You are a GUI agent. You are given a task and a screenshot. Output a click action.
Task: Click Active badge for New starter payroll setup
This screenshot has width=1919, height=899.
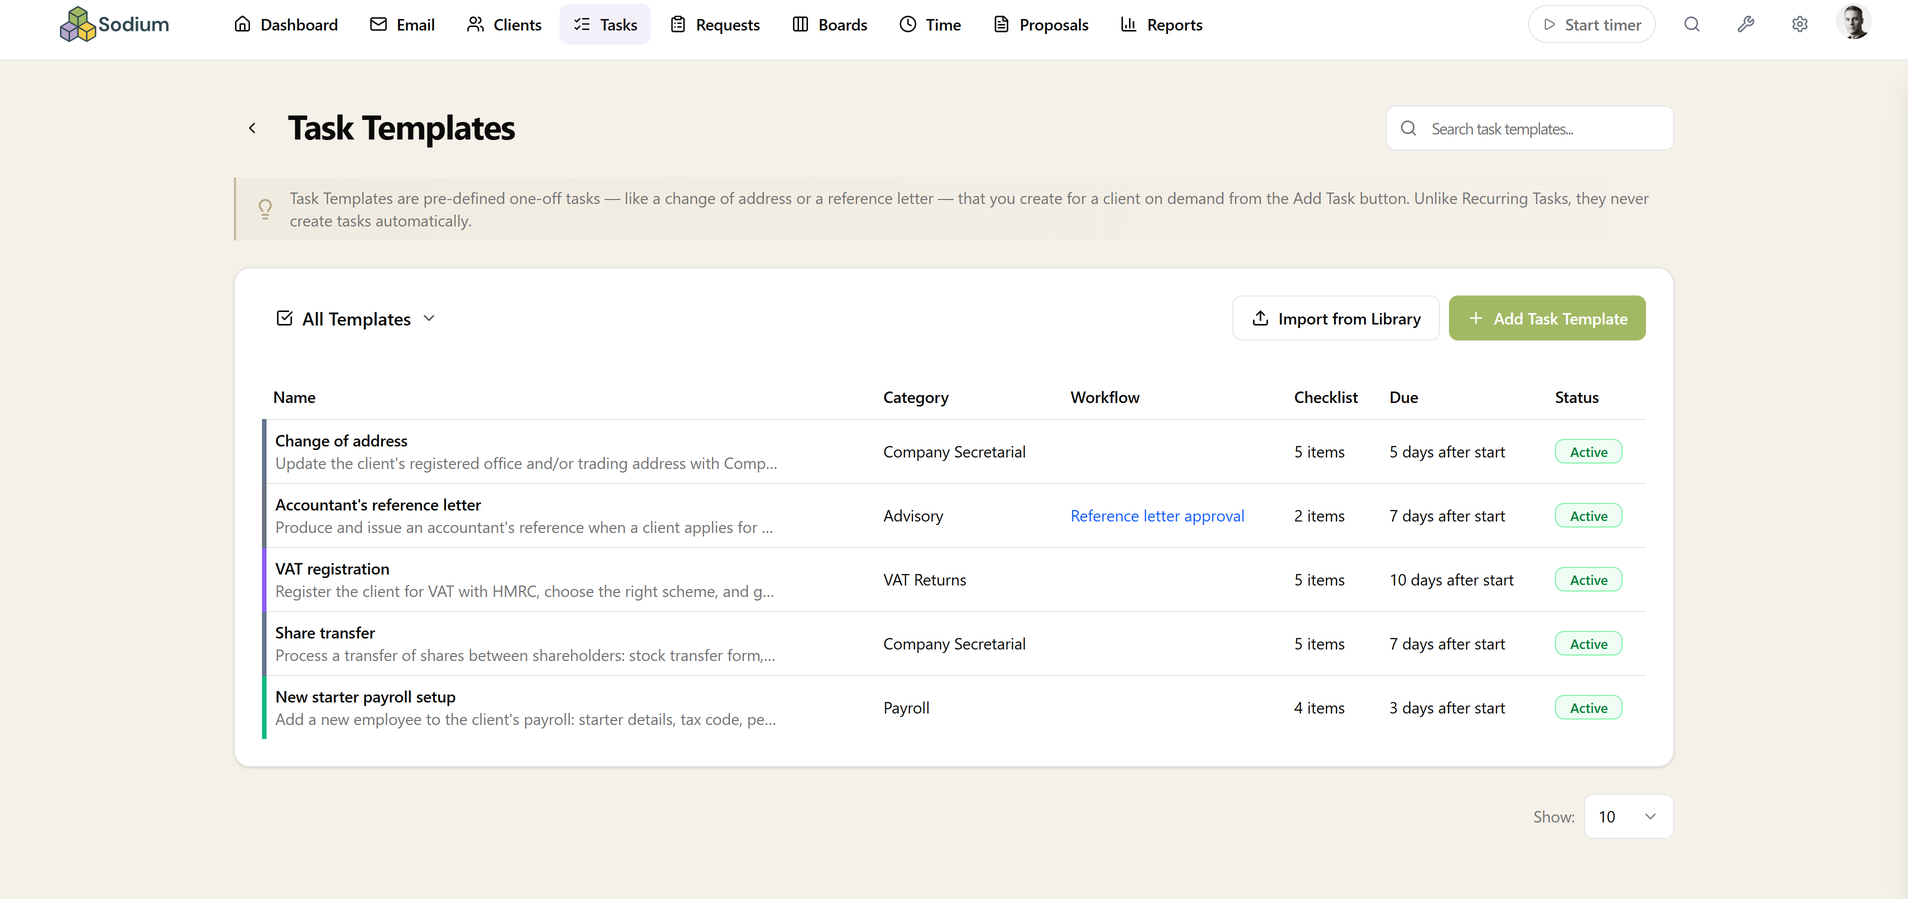point(1588,708)
